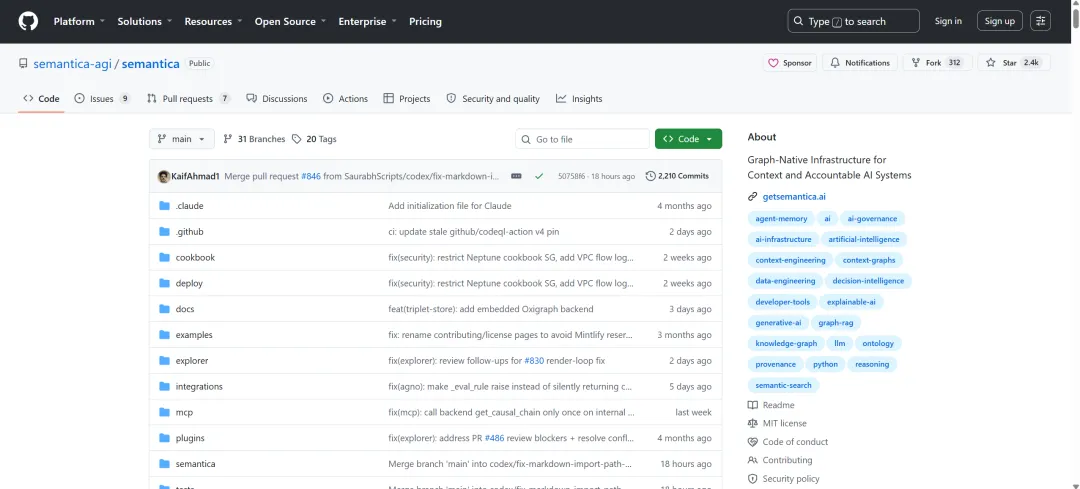
Task: Click the explorer folder icon
Action: (164, 361)
